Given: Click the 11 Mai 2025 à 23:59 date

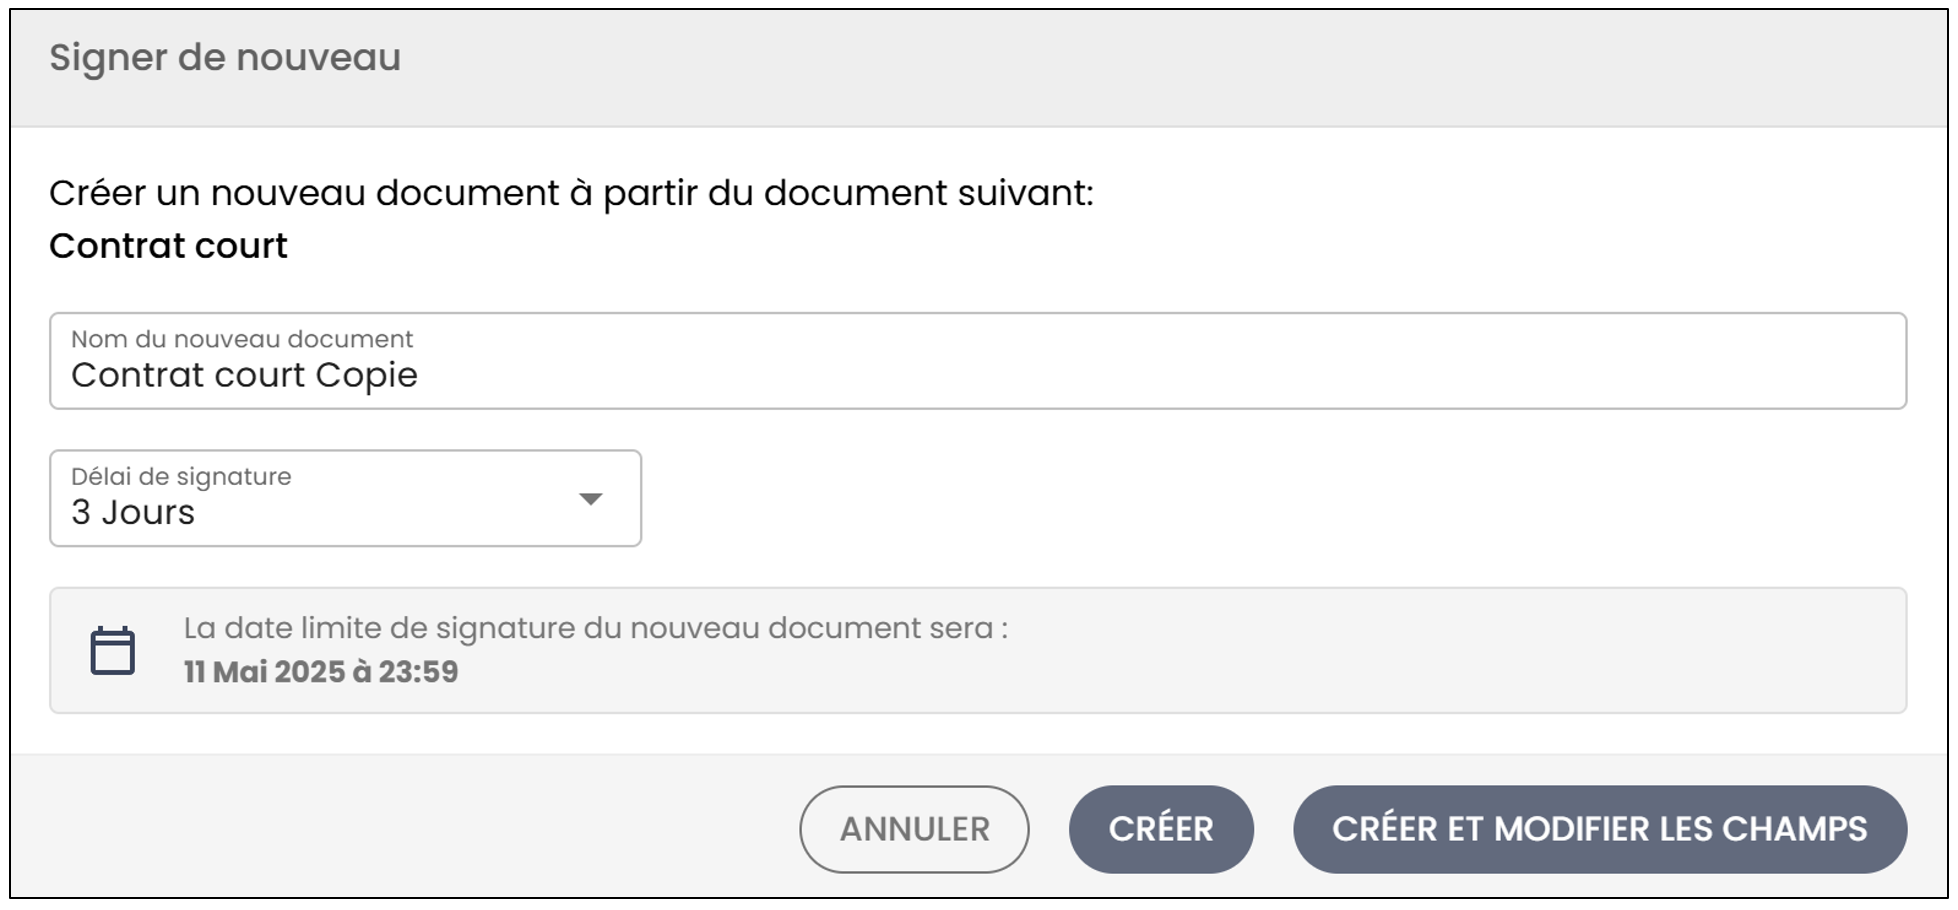Looking at the screenshot, I should [x=321, y=671].
